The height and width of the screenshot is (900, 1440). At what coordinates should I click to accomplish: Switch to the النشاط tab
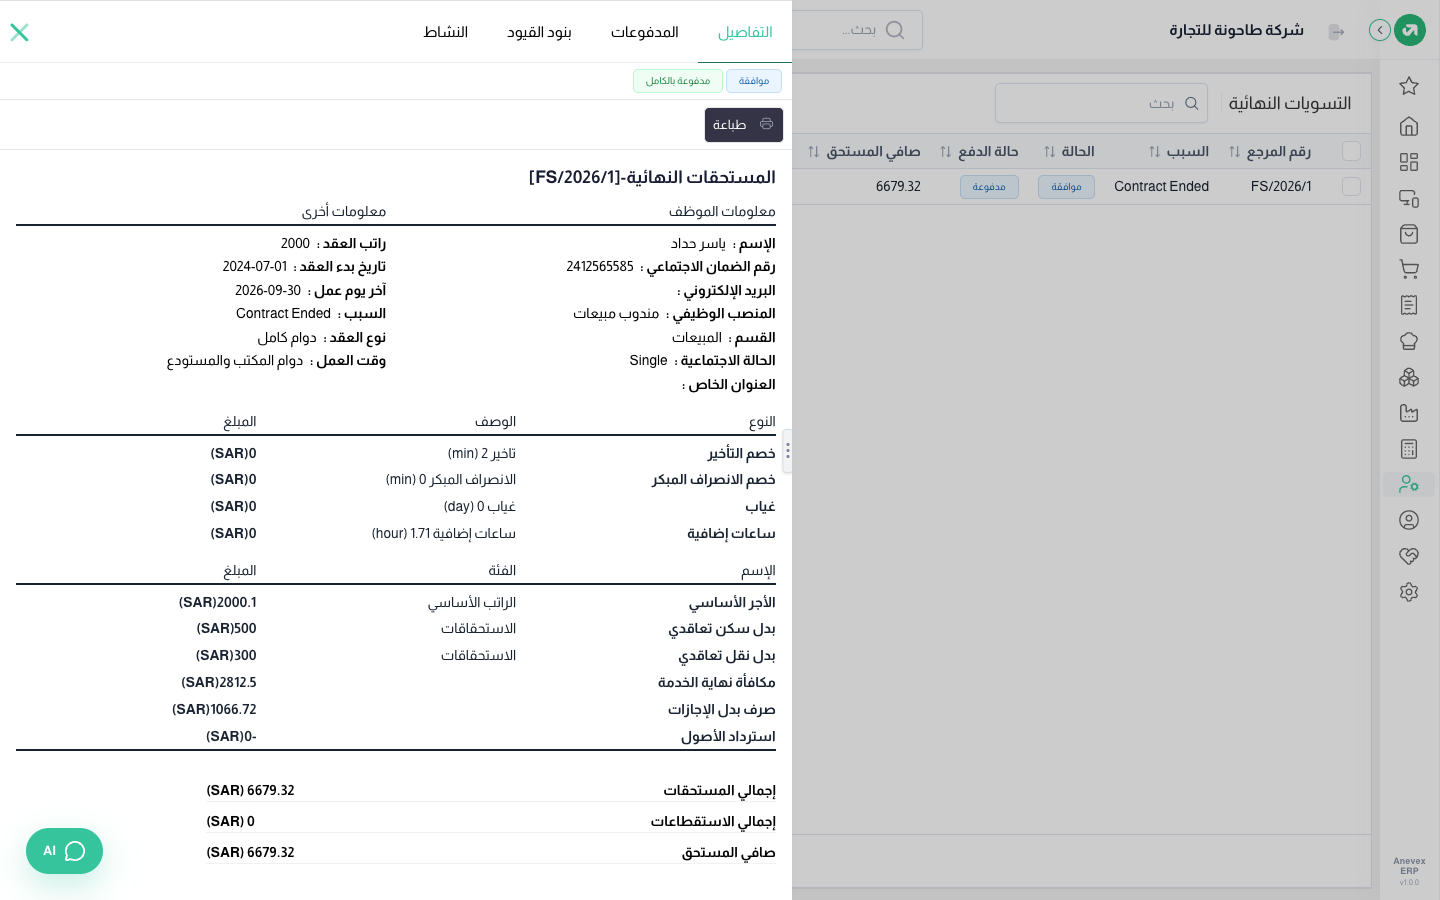coord(446,32)
